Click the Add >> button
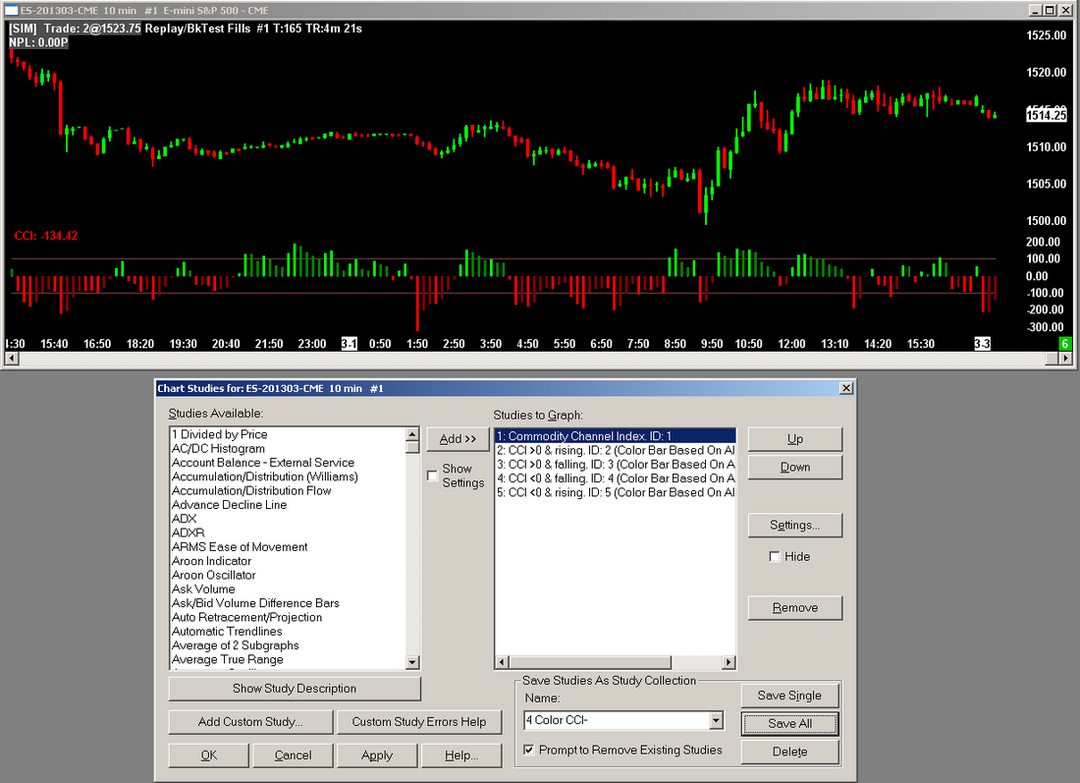Viewport: 1080px width, 783px height. point(457,439)
